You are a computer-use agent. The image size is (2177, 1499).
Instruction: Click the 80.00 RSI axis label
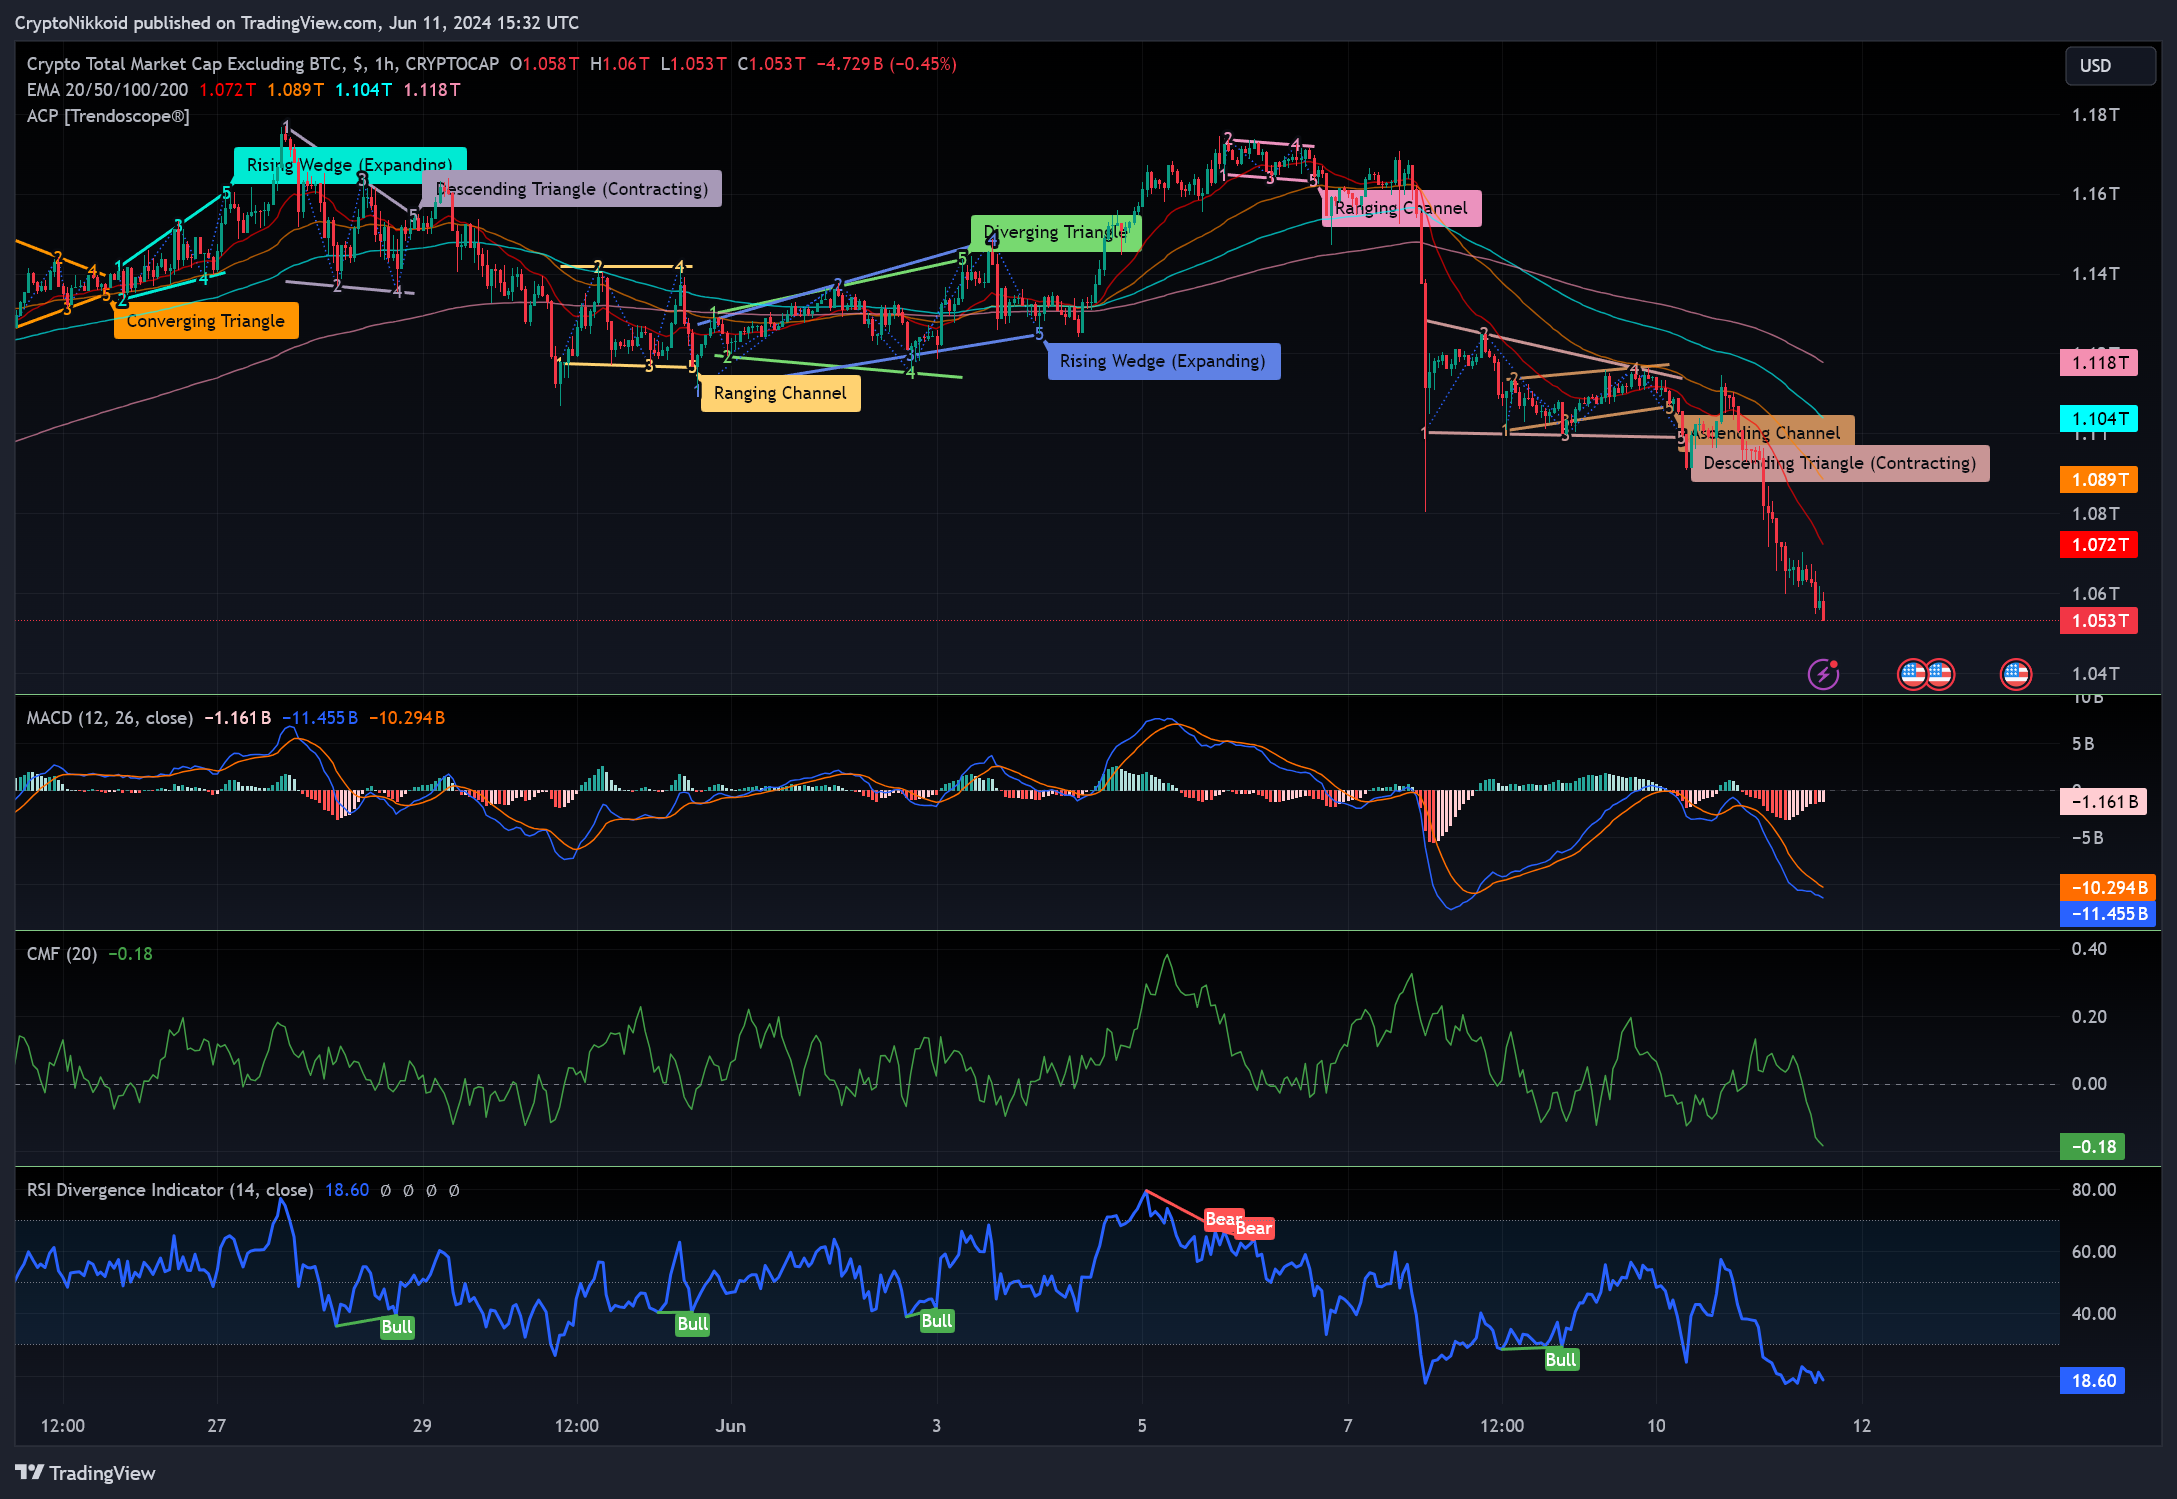pos(2093,1190)
